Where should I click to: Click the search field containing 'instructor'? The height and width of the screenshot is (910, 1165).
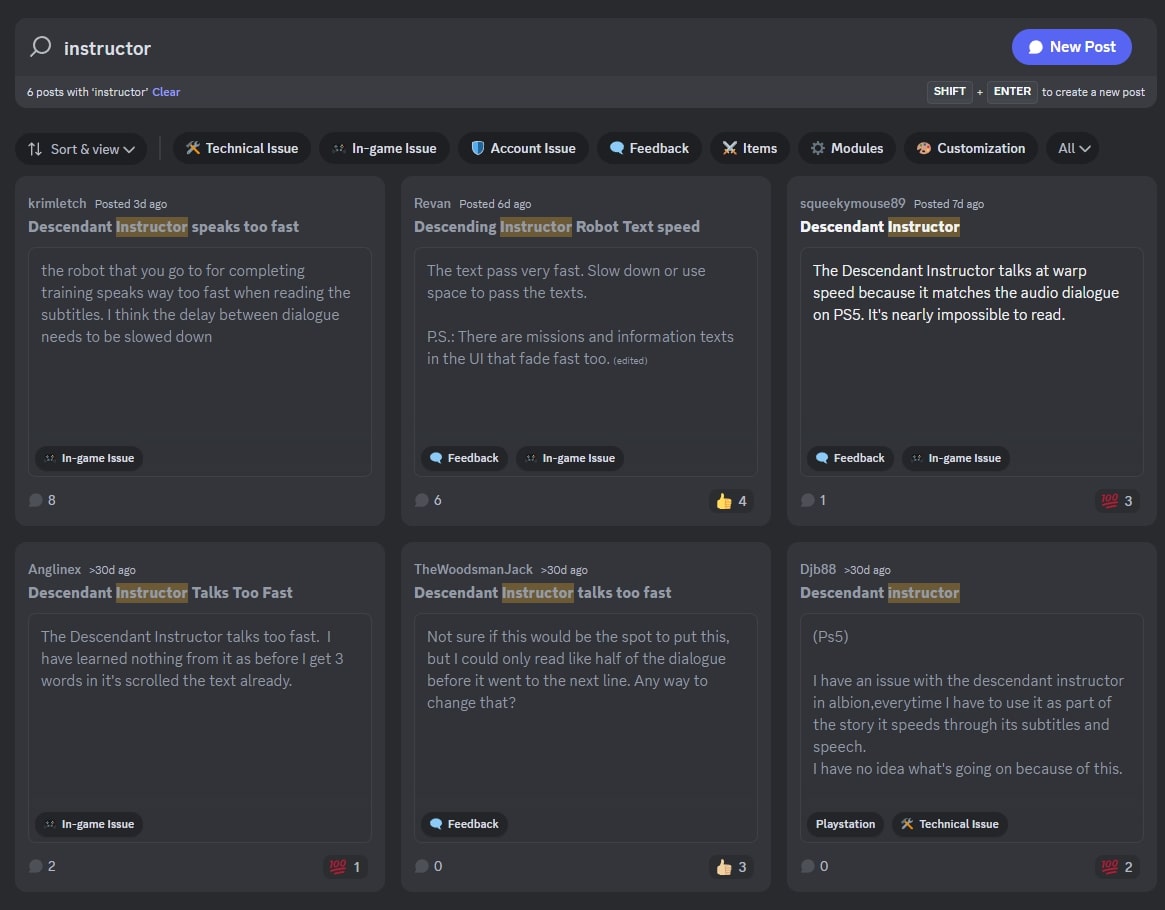pos(500,48)
